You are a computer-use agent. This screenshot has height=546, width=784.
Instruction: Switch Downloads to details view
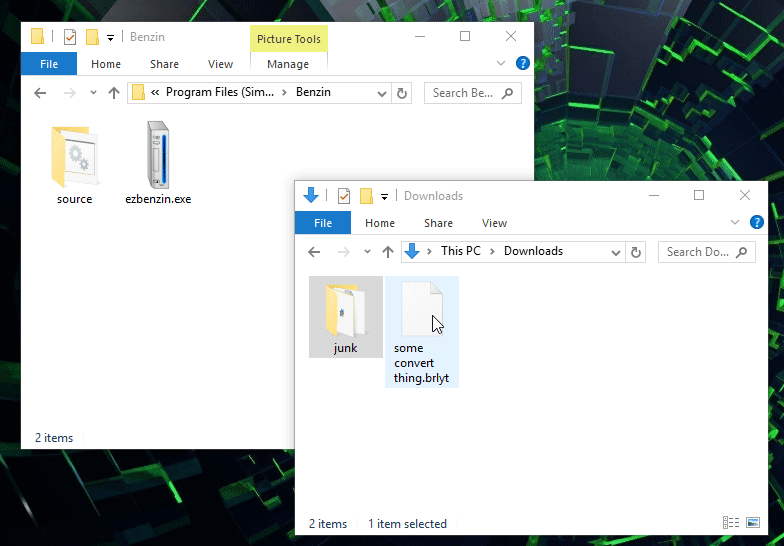(x=731, y=523)
